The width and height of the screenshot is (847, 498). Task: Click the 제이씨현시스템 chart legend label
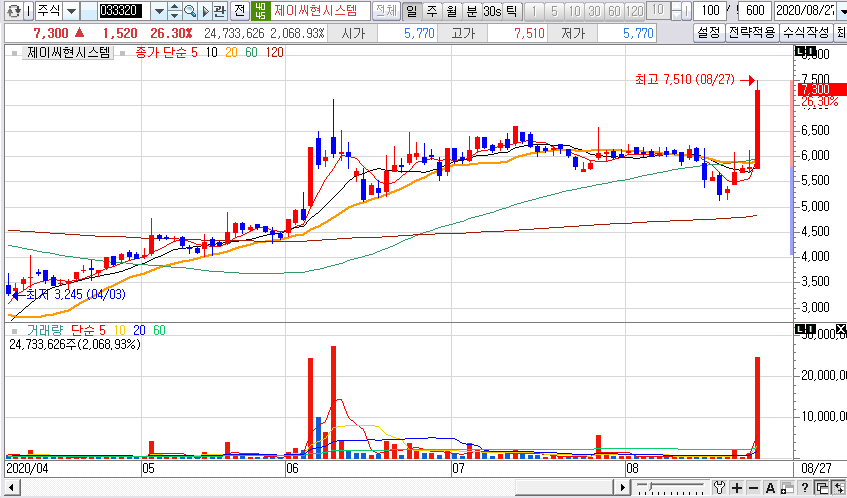(x=69, y=52)
